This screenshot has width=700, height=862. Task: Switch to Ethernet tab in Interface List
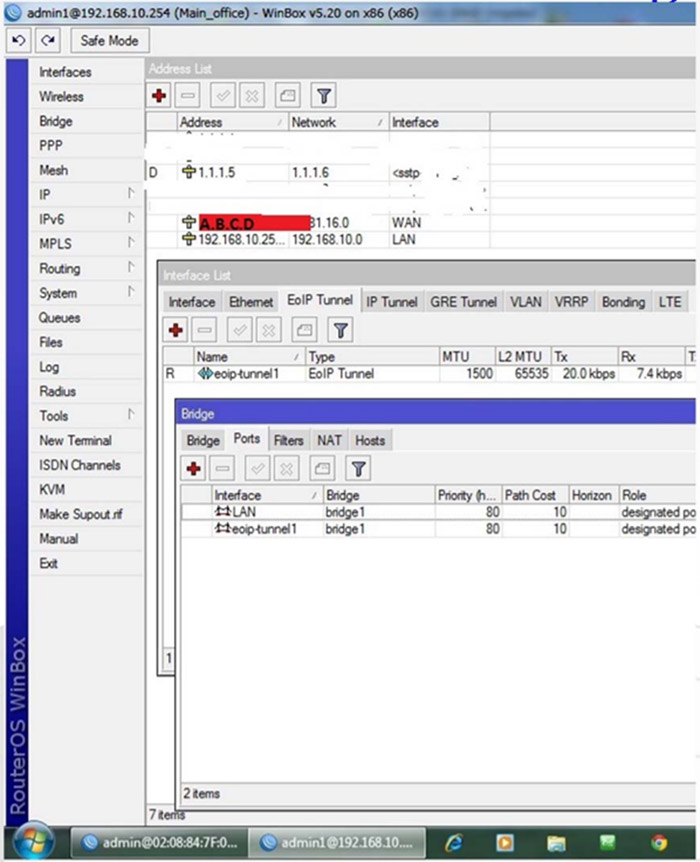click(x=251, y=302)
